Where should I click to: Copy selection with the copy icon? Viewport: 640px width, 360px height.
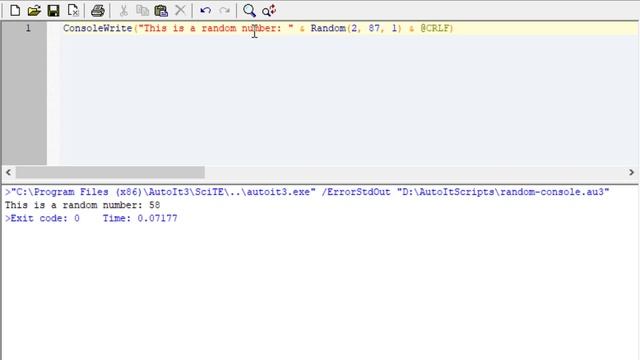click(x=142, y=10)
